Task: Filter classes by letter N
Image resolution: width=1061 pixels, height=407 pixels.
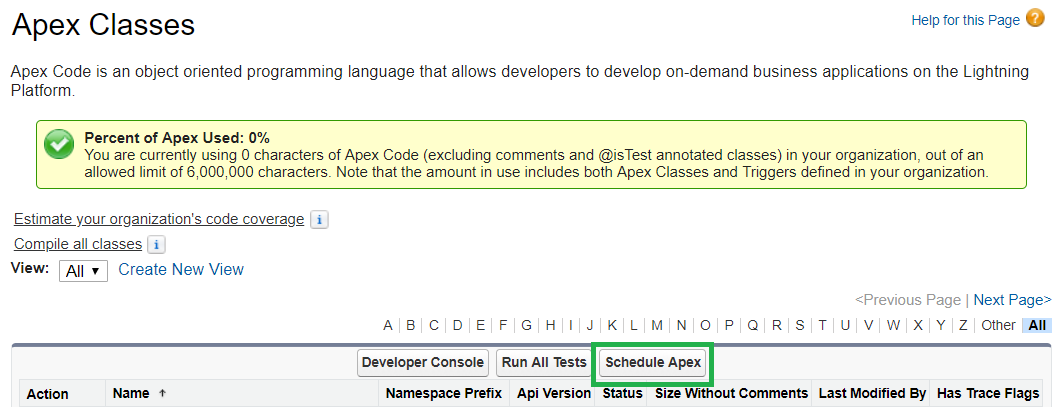Action: (681, 326)
